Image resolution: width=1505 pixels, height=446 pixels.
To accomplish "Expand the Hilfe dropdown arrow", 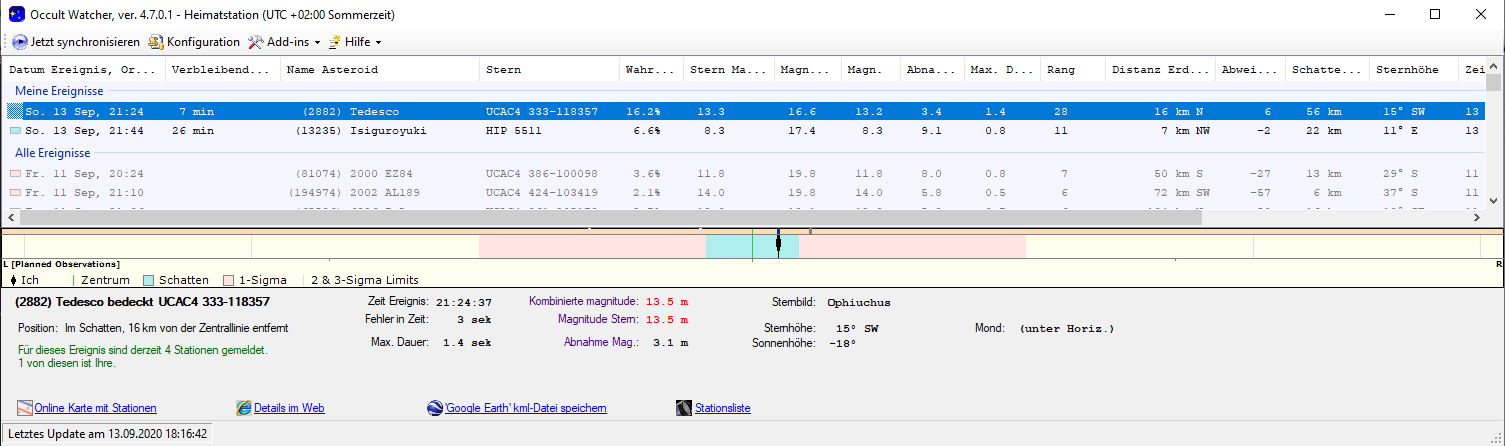I will click(x=378, y=43).
